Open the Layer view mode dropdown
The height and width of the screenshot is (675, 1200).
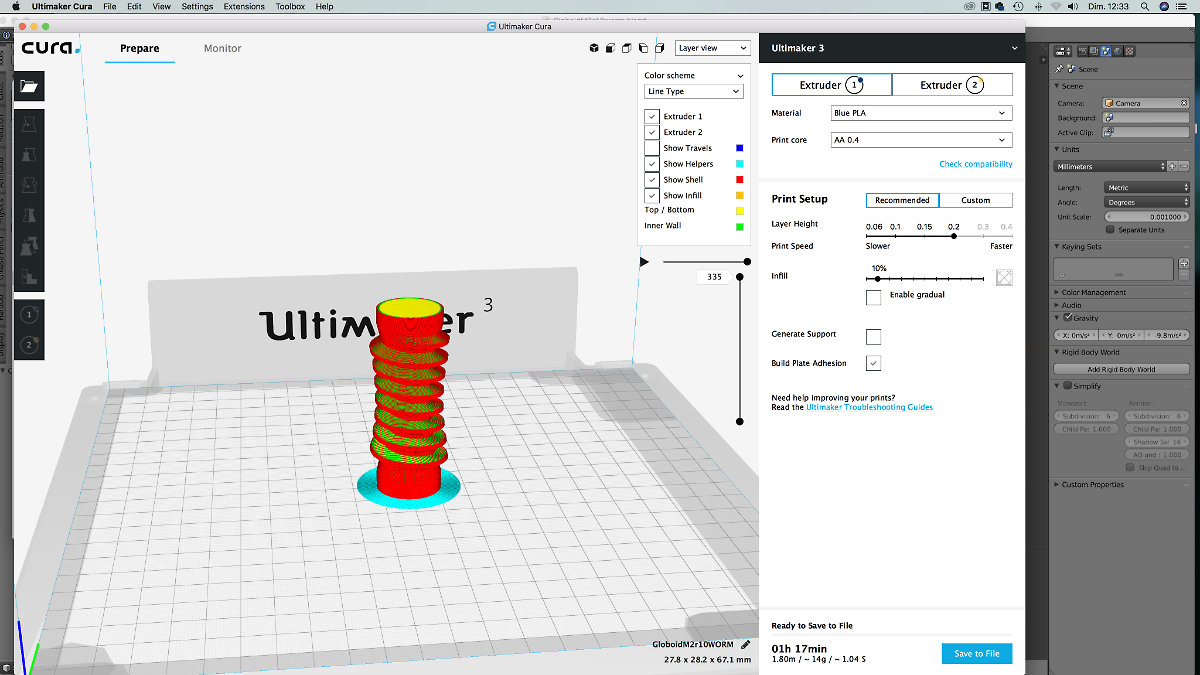(x=712, y=48)
